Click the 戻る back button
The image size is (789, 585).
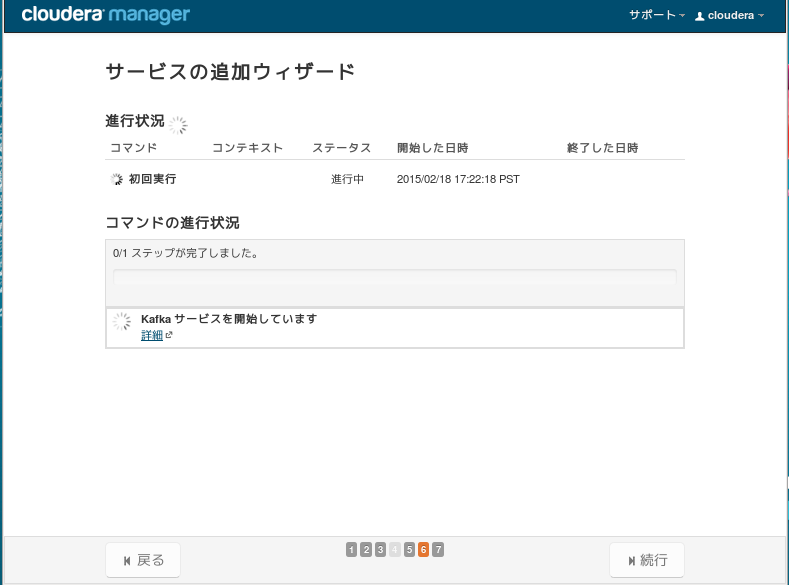[x=143, y=560]
